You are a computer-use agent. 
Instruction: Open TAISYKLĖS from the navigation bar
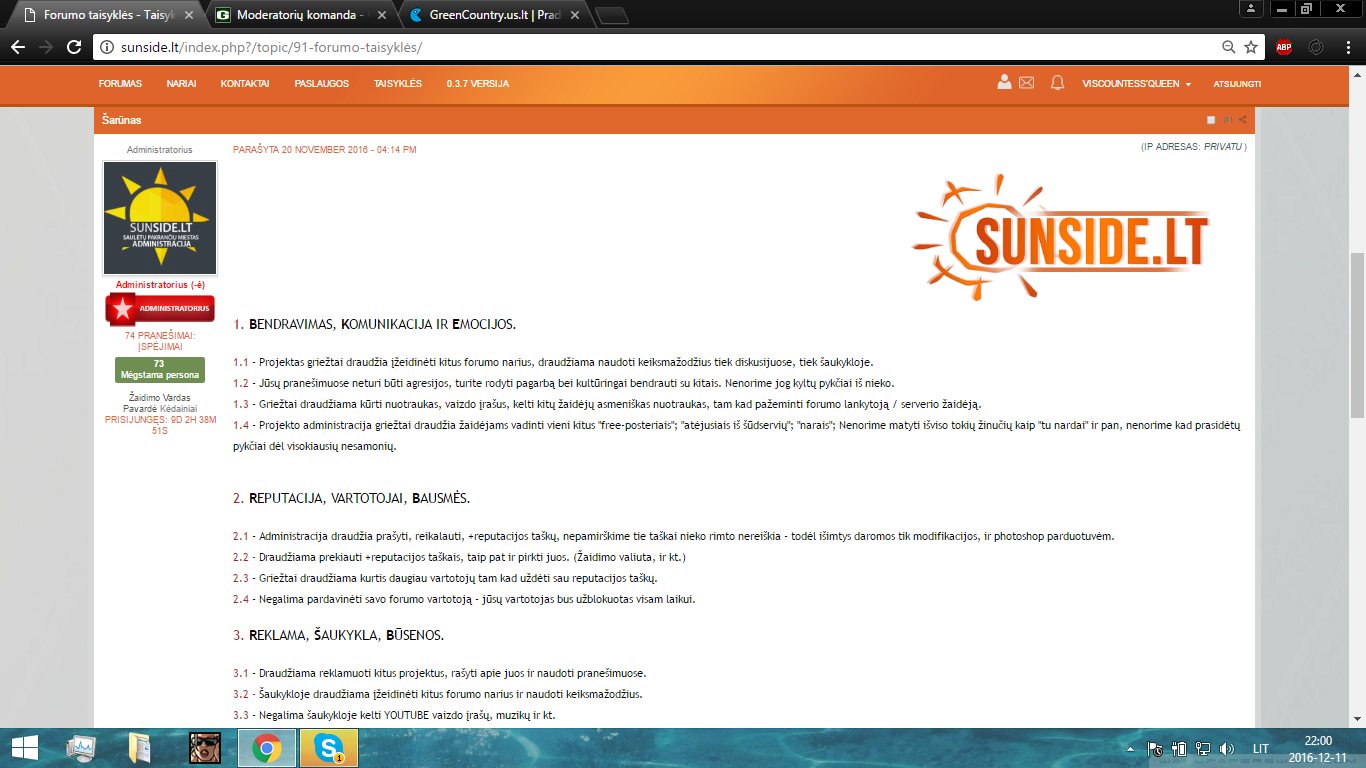click(x=398, y=84)
